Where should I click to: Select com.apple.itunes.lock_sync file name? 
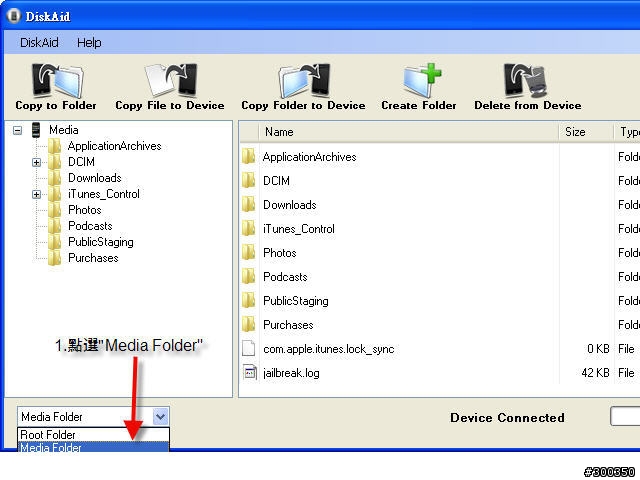click(x=329, y=349)
